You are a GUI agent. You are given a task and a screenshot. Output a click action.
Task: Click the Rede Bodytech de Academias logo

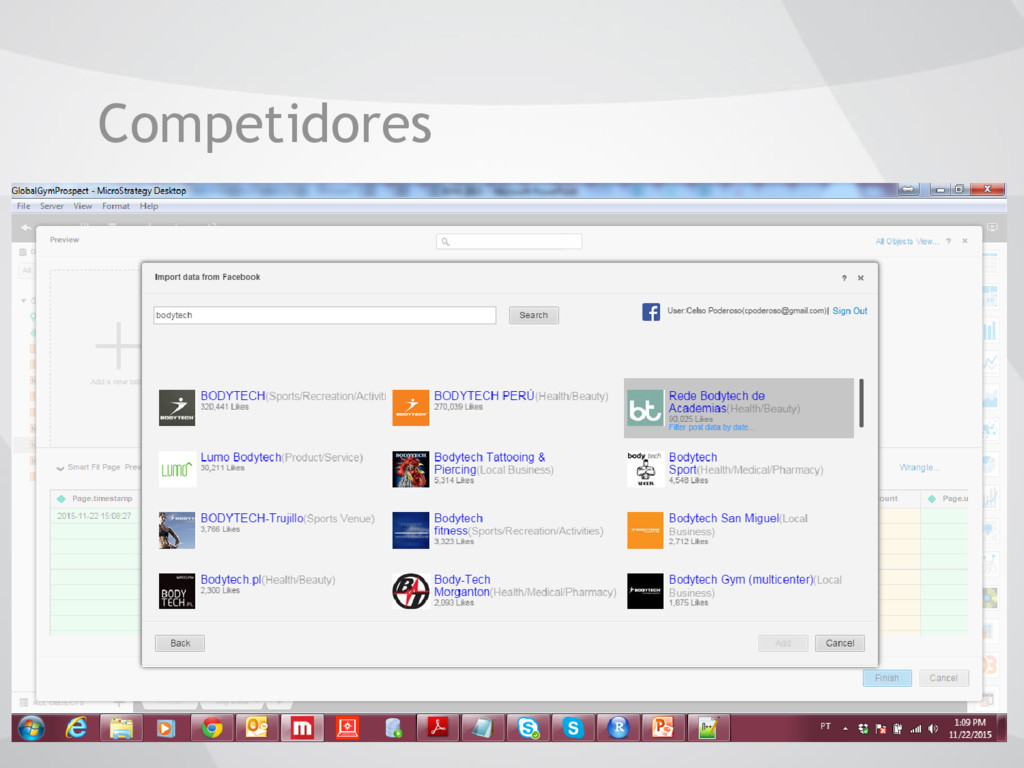coord(645,408)
